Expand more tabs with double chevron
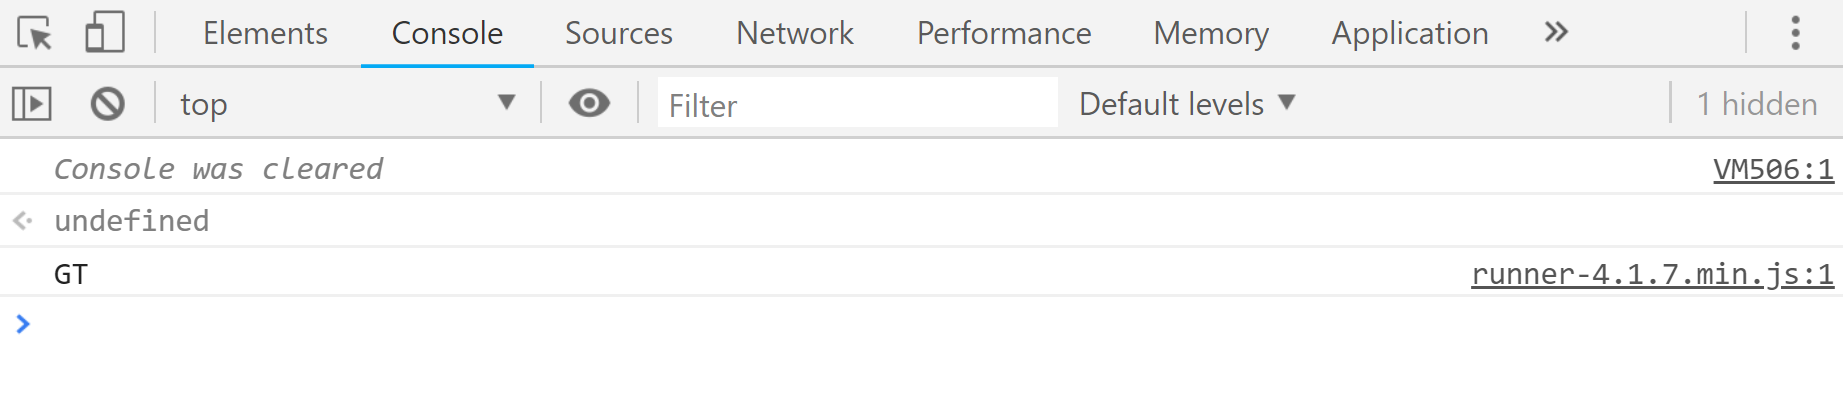Viewport: 1843px width, 412px height. click(1555, 32)
